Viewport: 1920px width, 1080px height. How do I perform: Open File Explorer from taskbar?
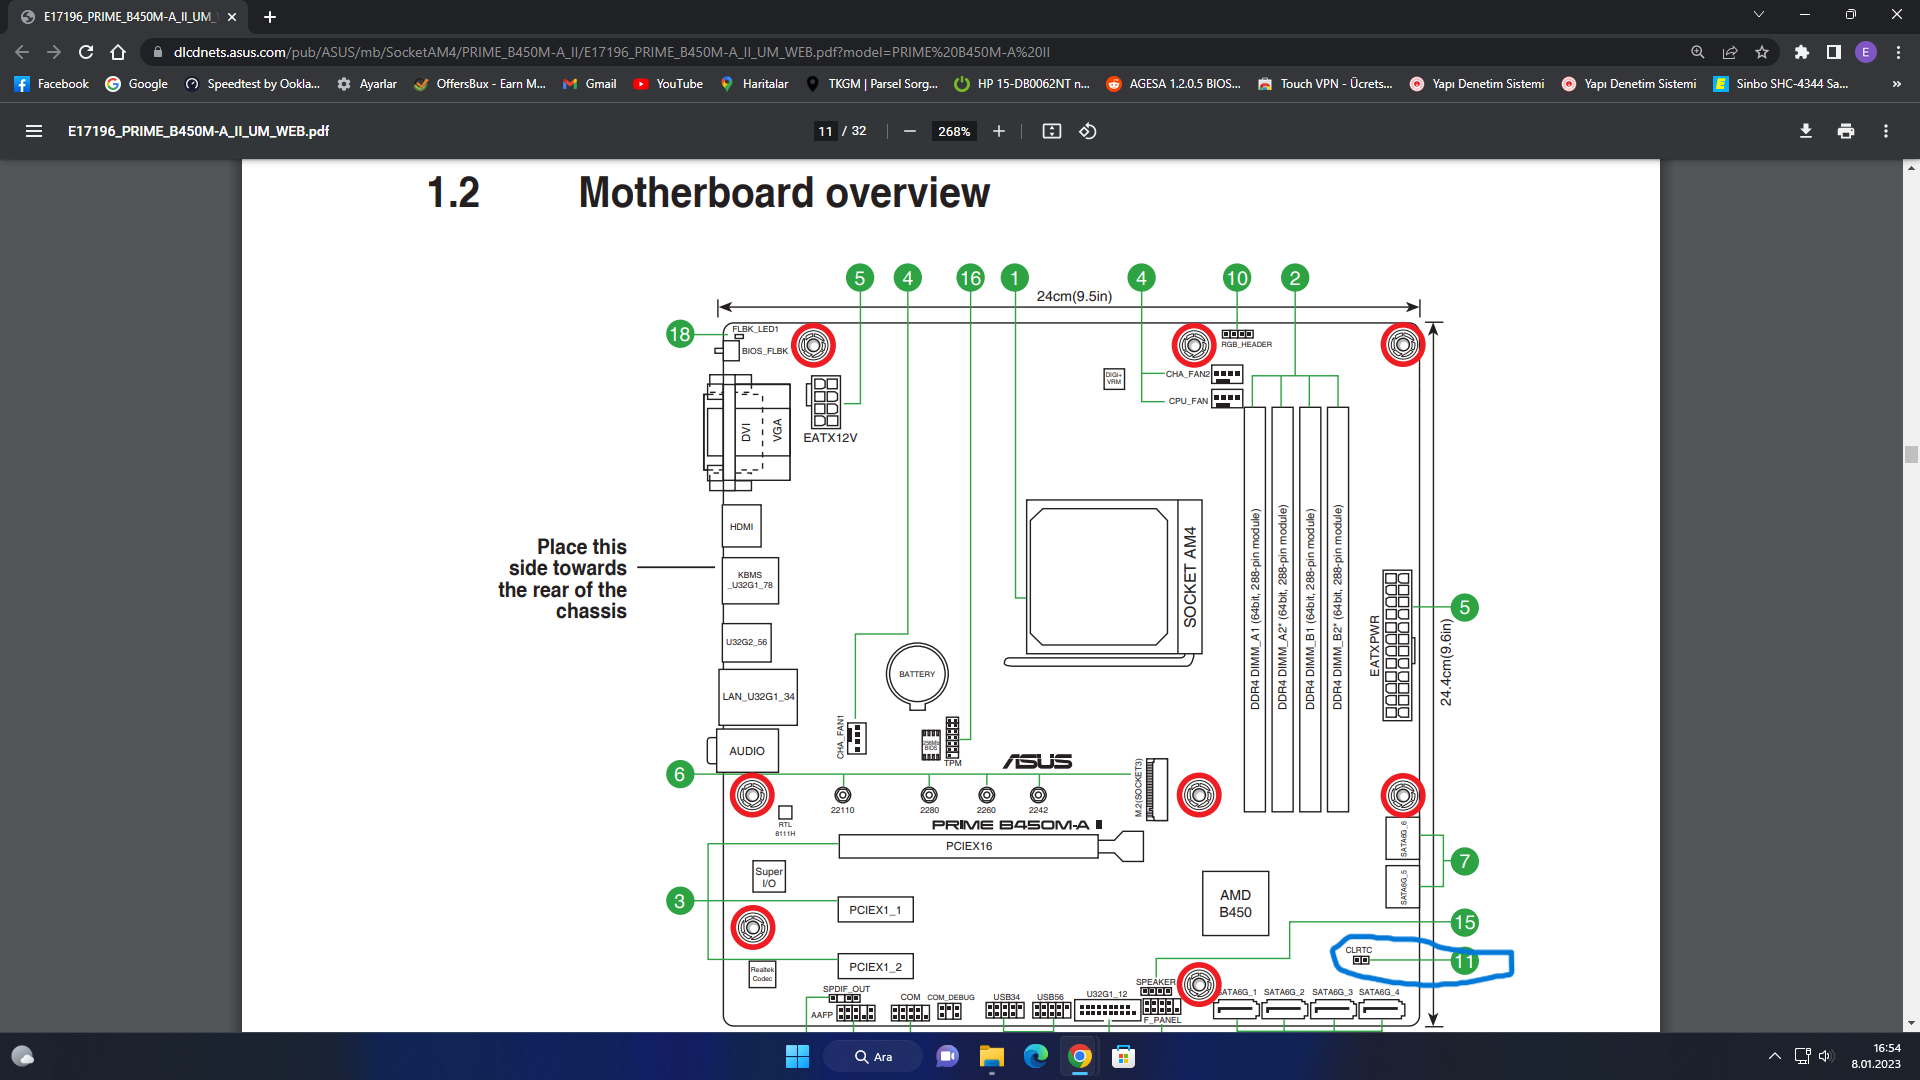point(991,1056)
